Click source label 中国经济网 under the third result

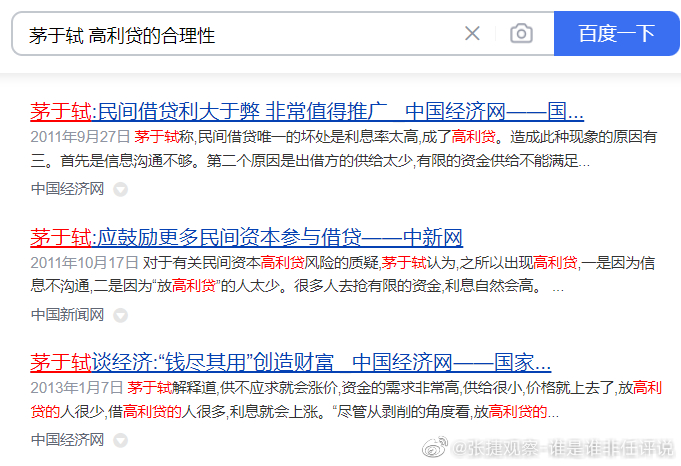click(67, 440)
